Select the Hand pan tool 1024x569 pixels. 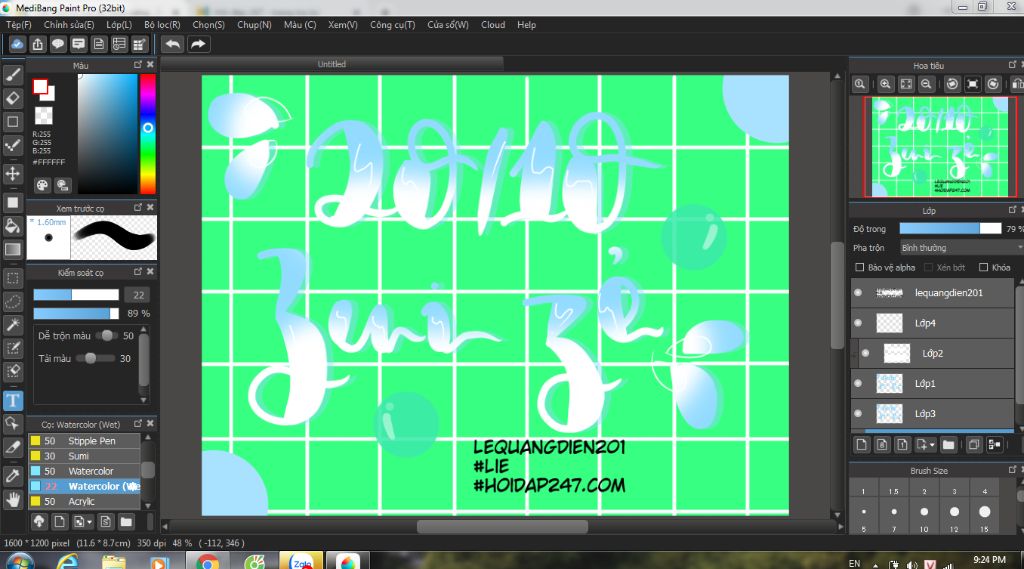coord(12,500)
